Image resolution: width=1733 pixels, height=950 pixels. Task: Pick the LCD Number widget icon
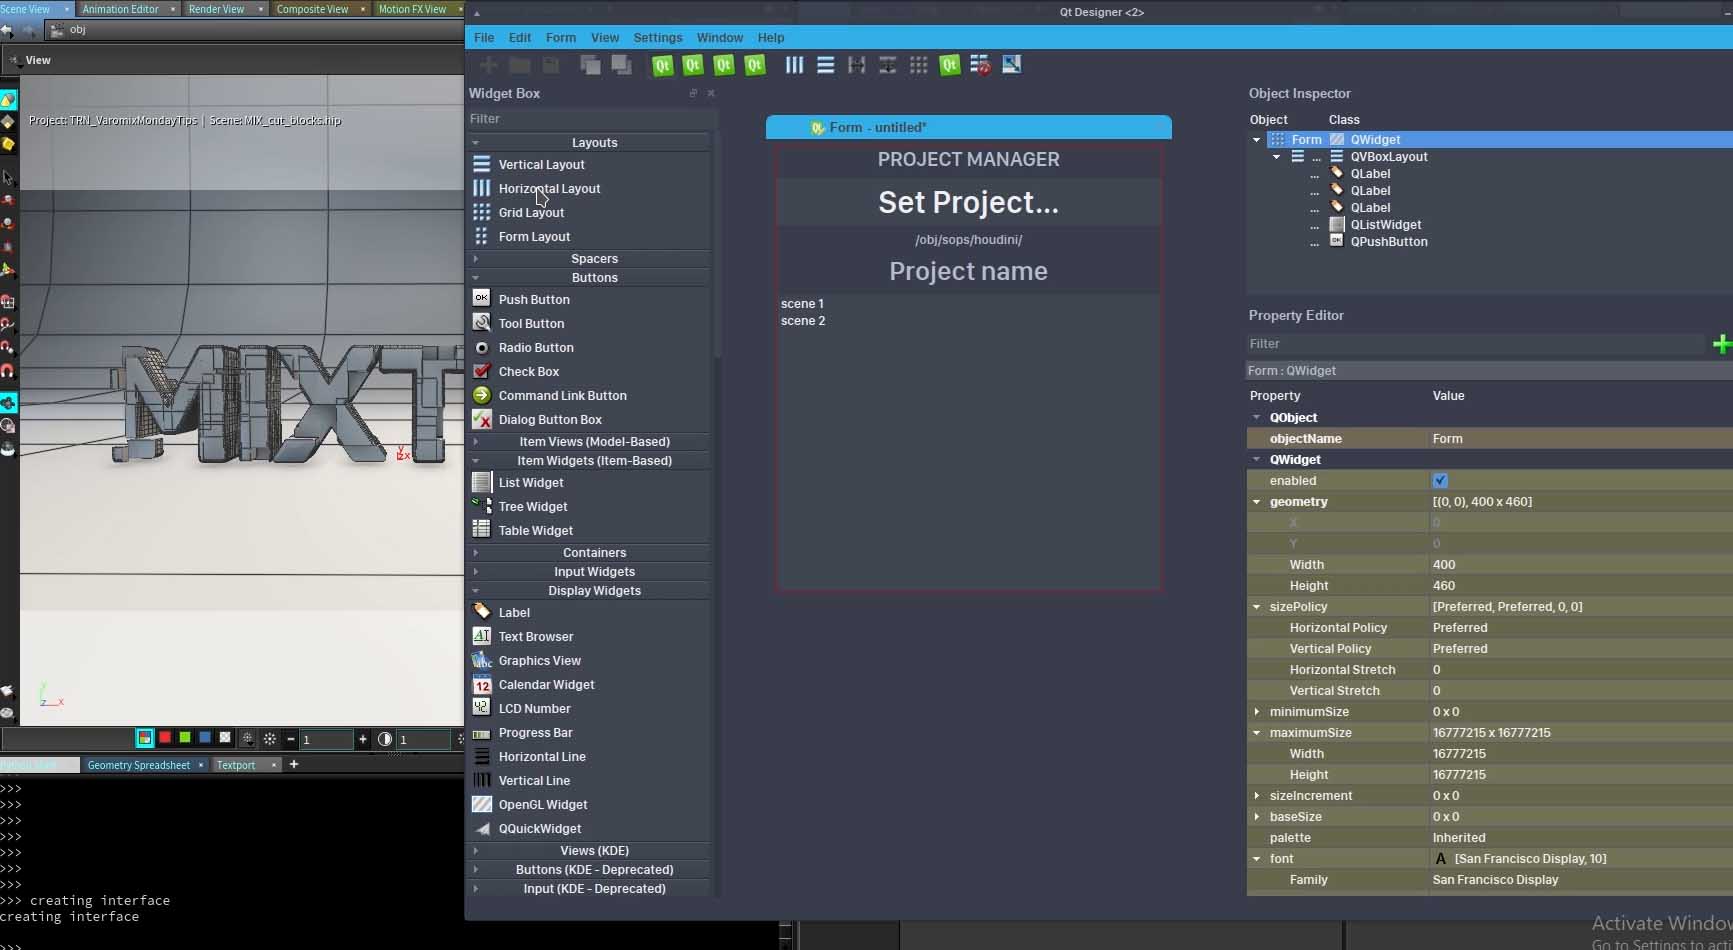(x=481, y=708)
